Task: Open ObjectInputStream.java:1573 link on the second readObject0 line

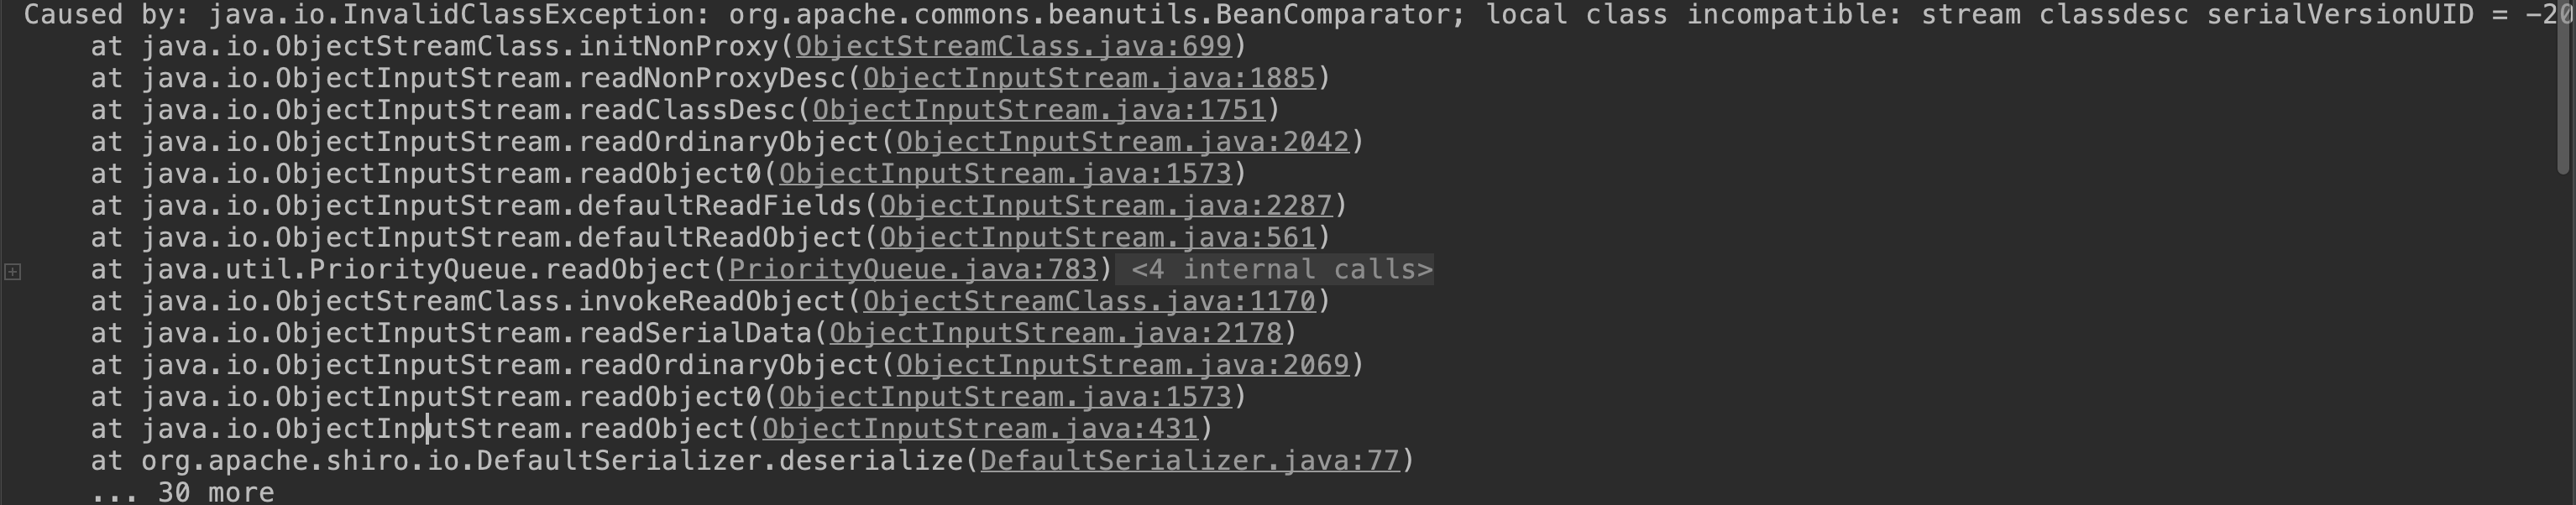Action: [x=1005, y=397]
